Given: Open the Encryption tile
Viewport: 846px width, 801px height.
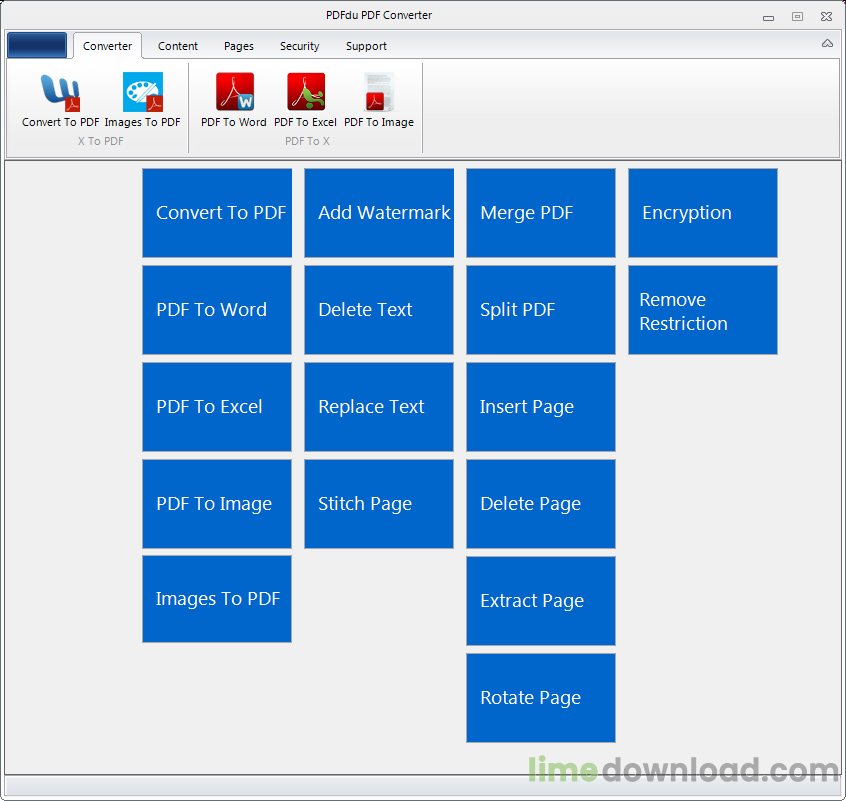Looking at the screenshot, I should [702, 213].
